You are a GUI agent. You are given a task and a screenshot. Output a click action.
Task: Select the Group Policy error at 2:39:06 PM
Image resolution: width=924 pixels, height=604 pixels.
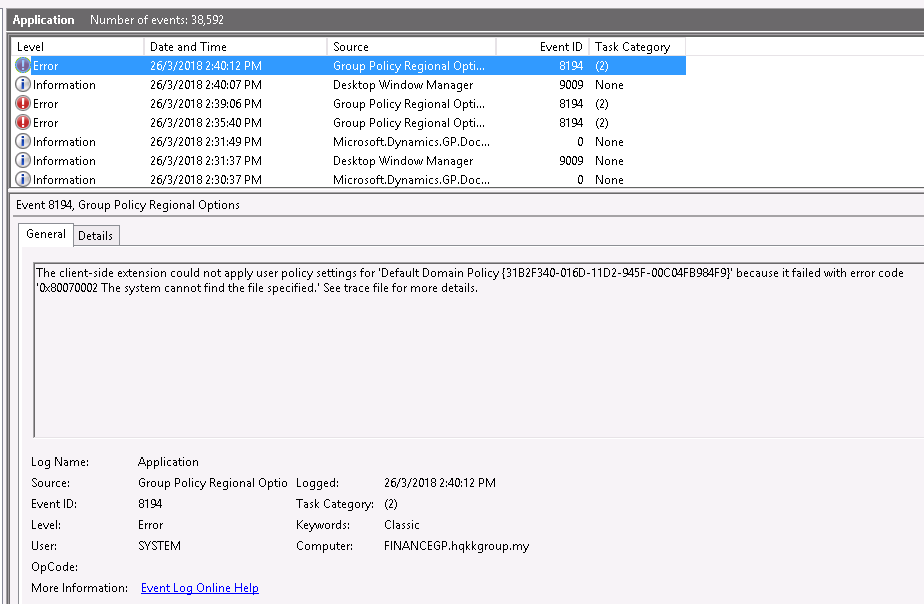click(348, 104)
